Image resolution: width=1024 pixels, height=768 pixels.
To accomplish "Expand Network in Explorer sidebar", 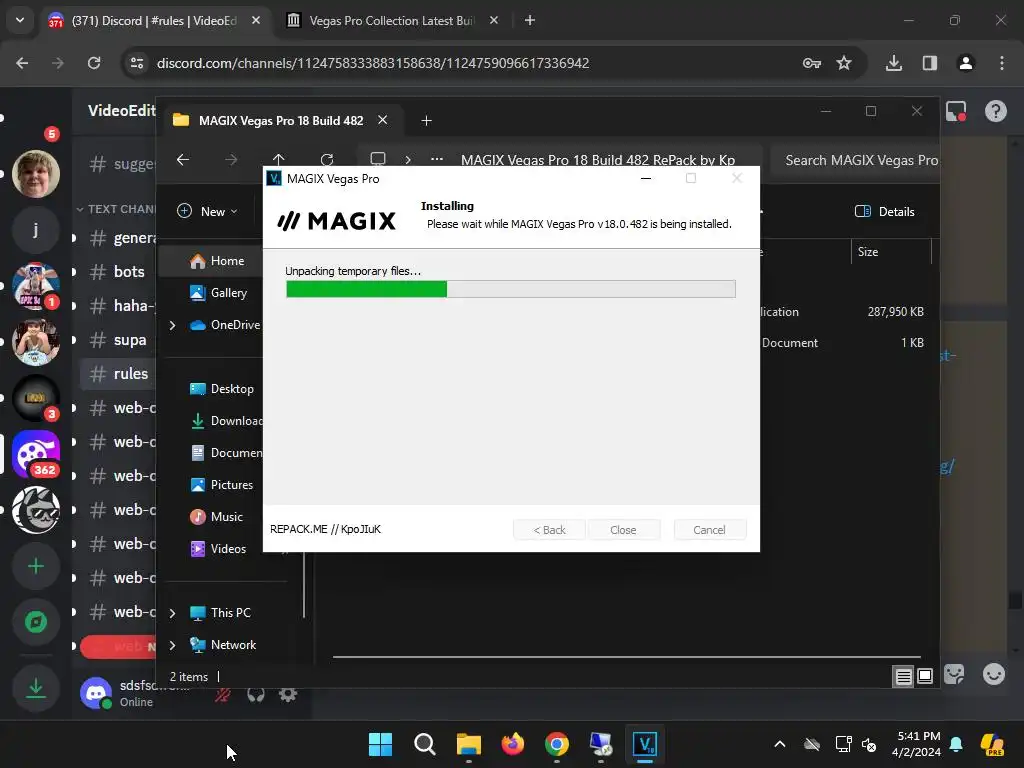I will 172,645.
